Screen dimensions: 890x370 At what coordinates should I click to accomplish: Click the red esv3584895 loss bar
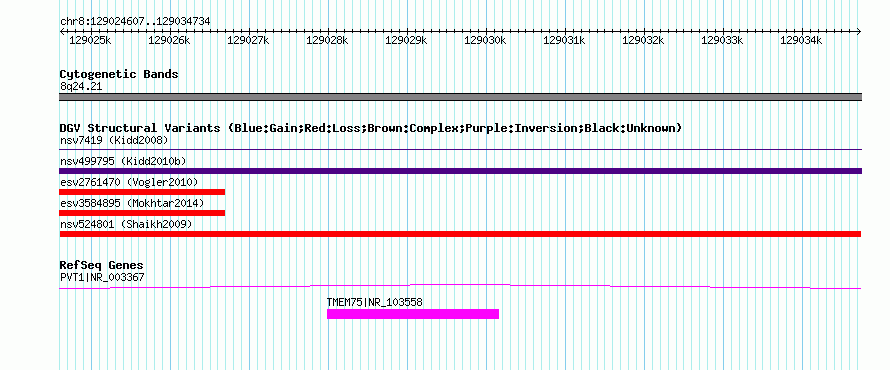[142, 213]
